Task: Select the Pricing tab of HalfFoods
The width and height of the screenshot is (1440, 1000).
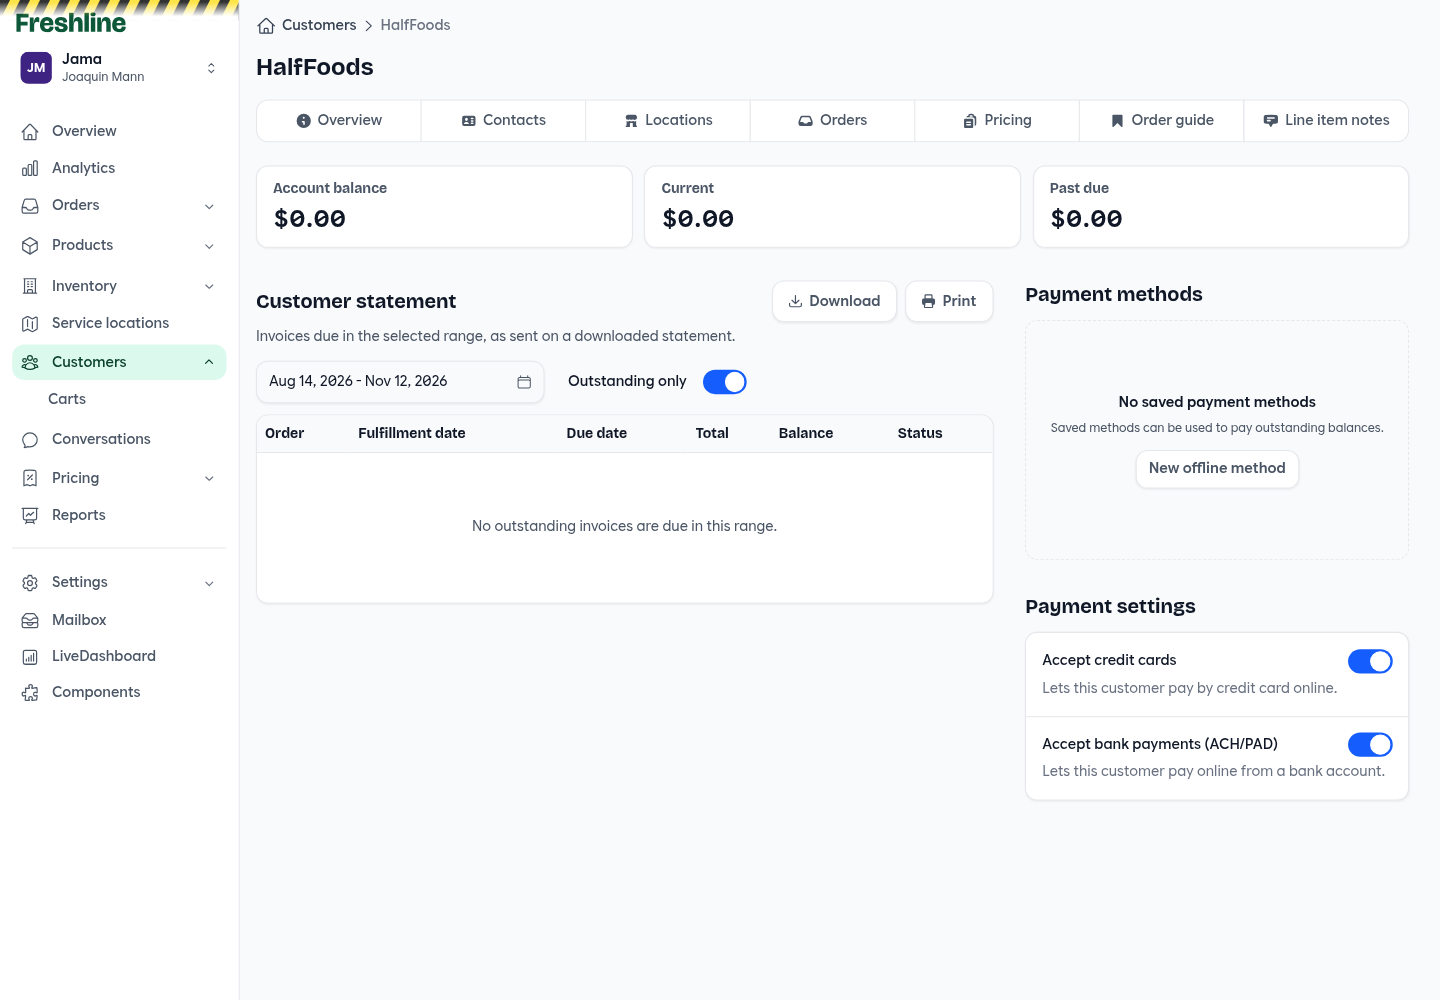Action: pyautogui.click(x=997, y=120)
